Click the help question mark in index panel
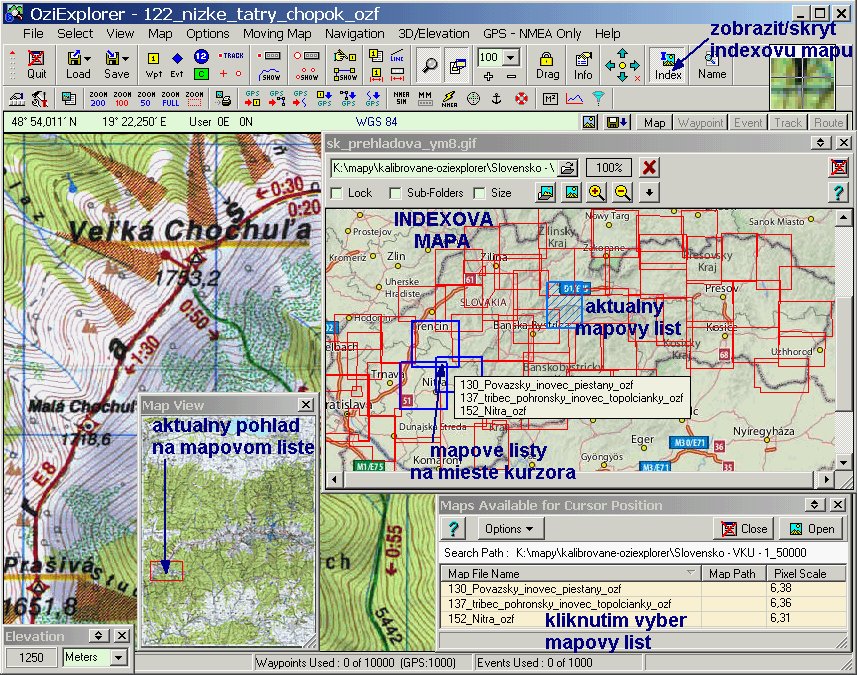The height and width of the screenshot is (675, 857). (x=838, y=192)
